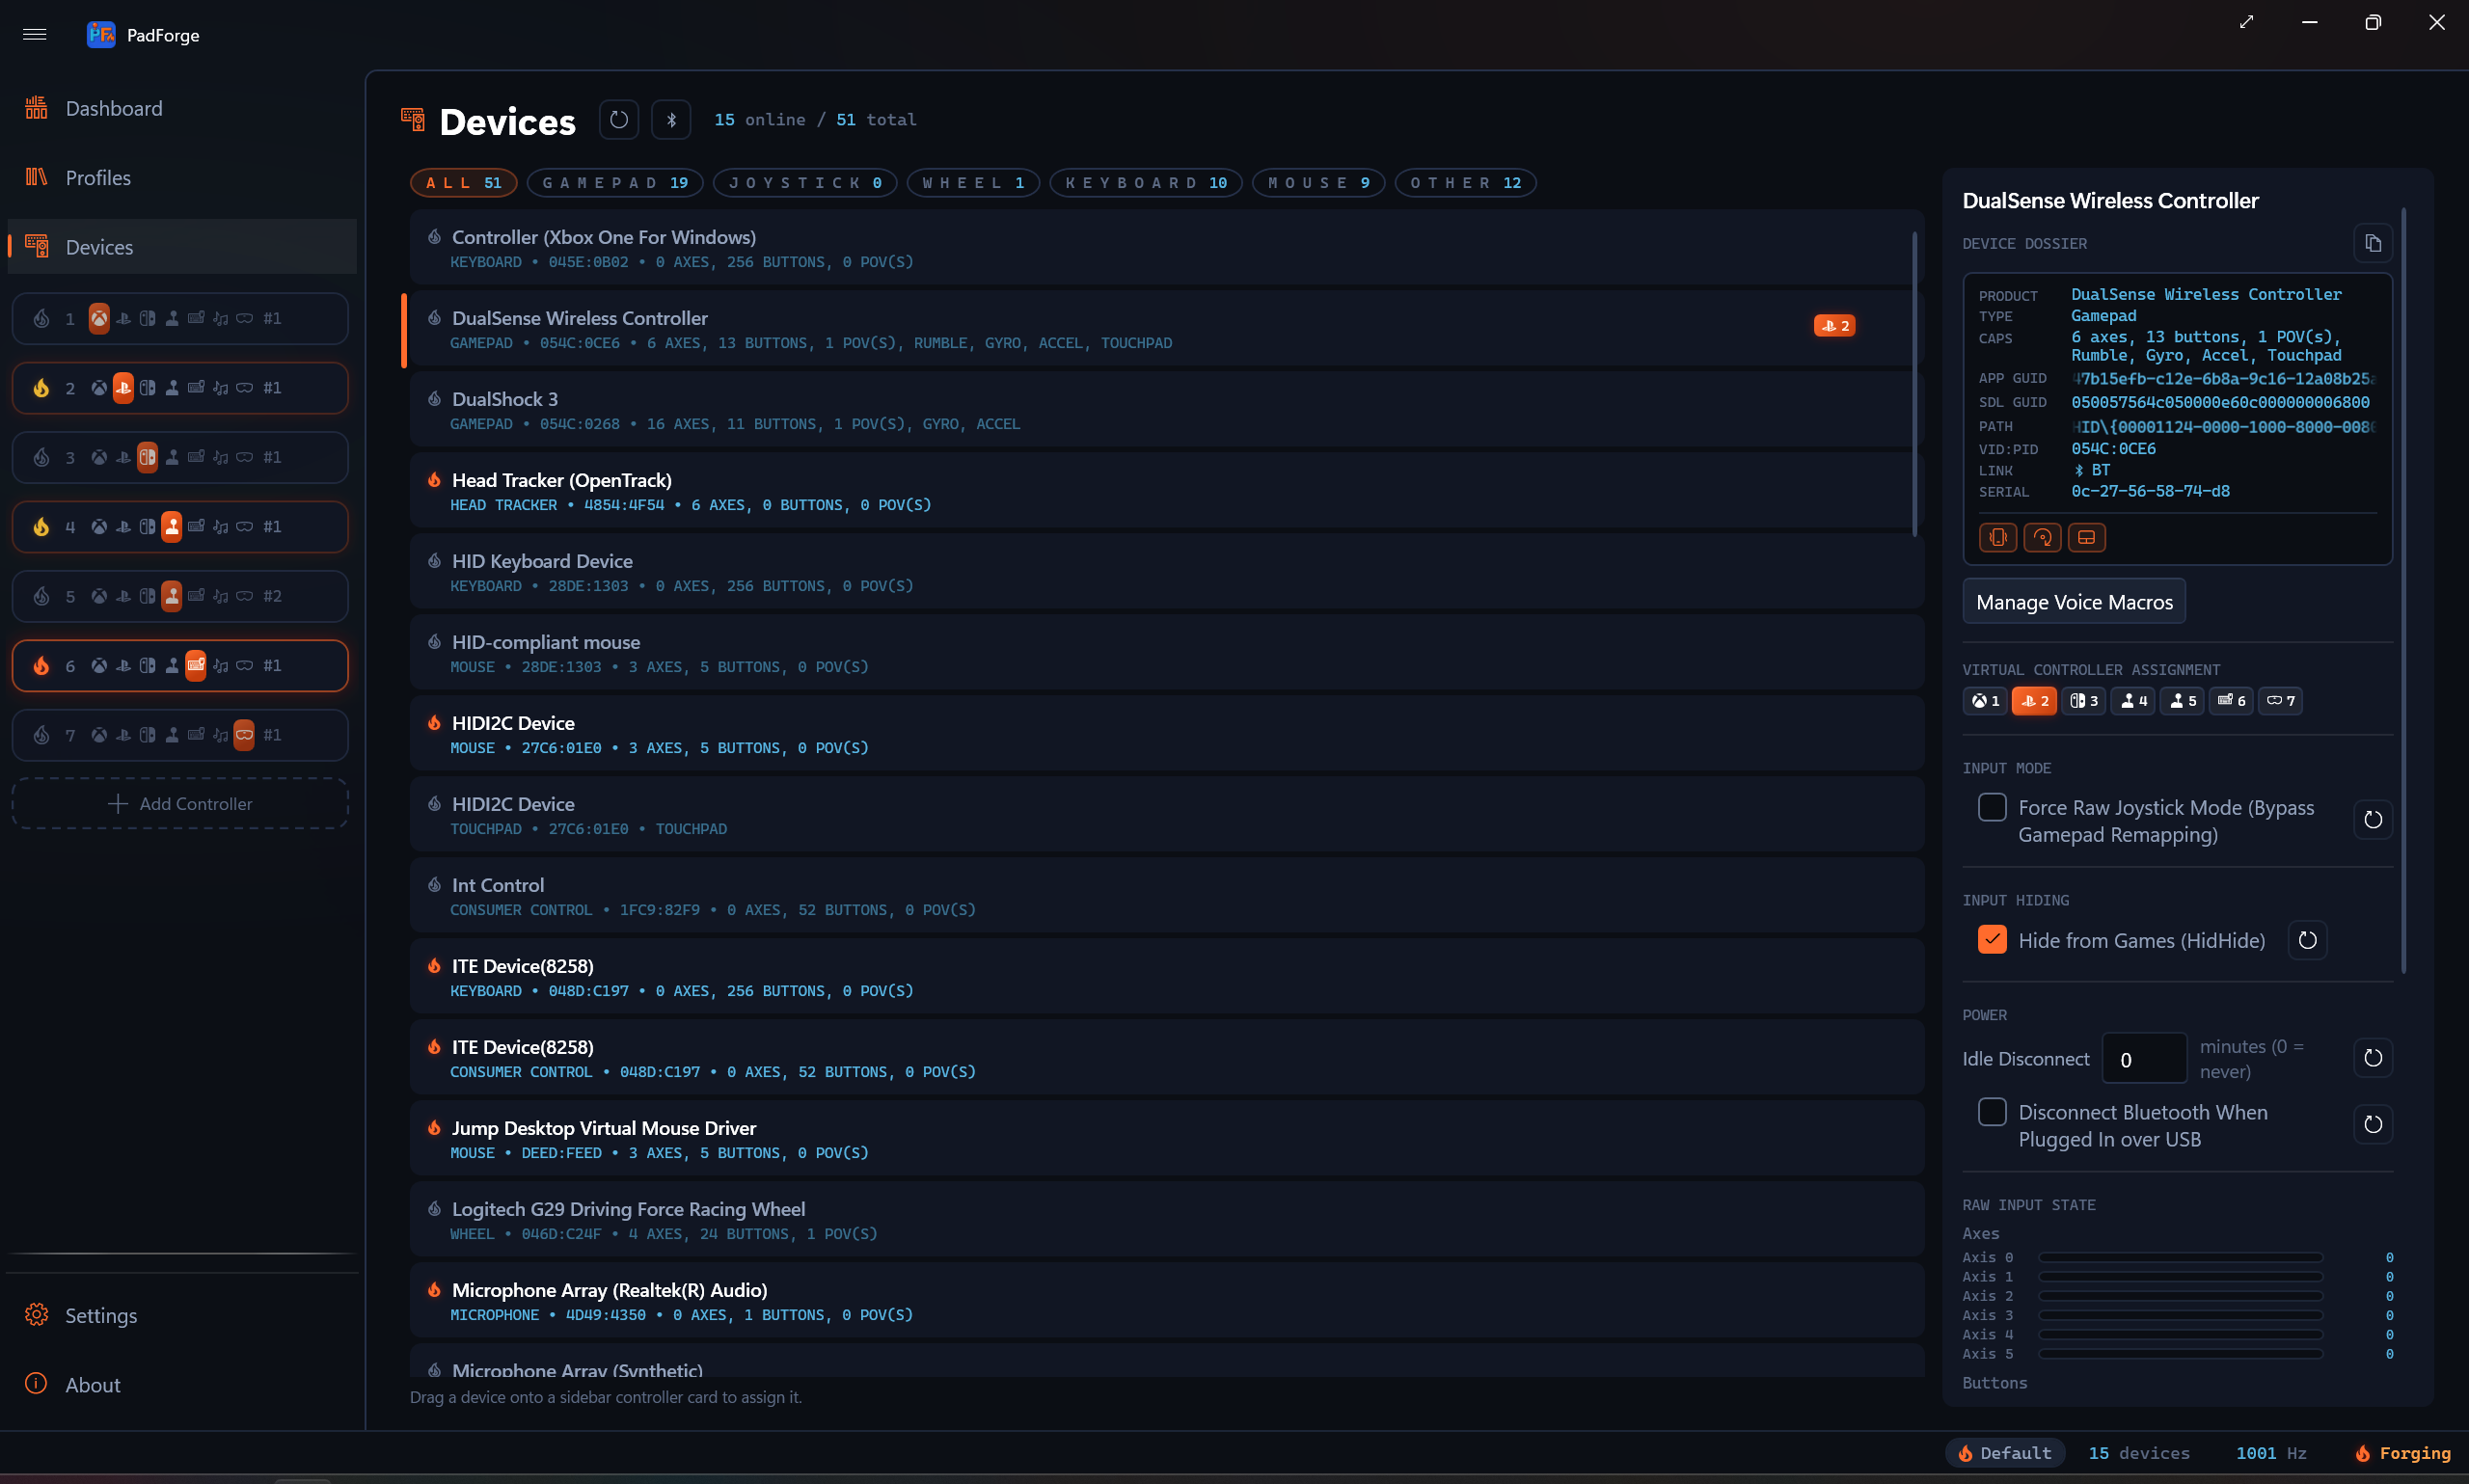Click Manage Voice Macros button
2469x1484 pixels.
coord(2074,602)
